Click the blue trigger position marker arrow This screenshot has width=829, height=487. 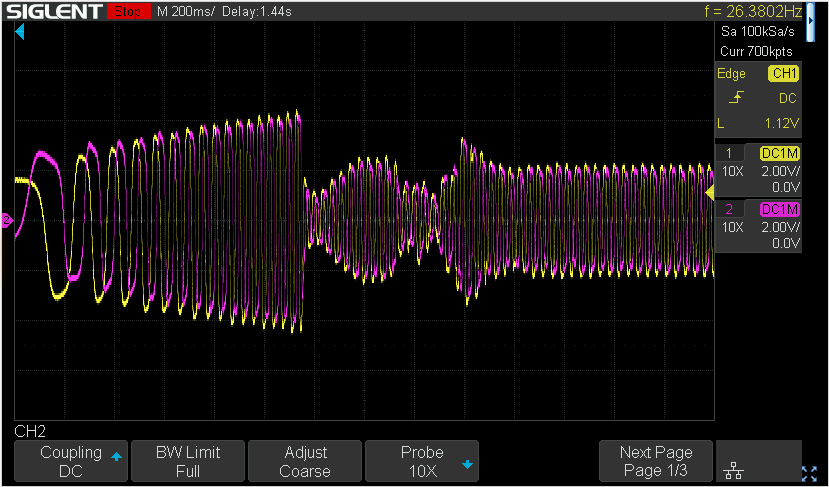click(20, 33)
